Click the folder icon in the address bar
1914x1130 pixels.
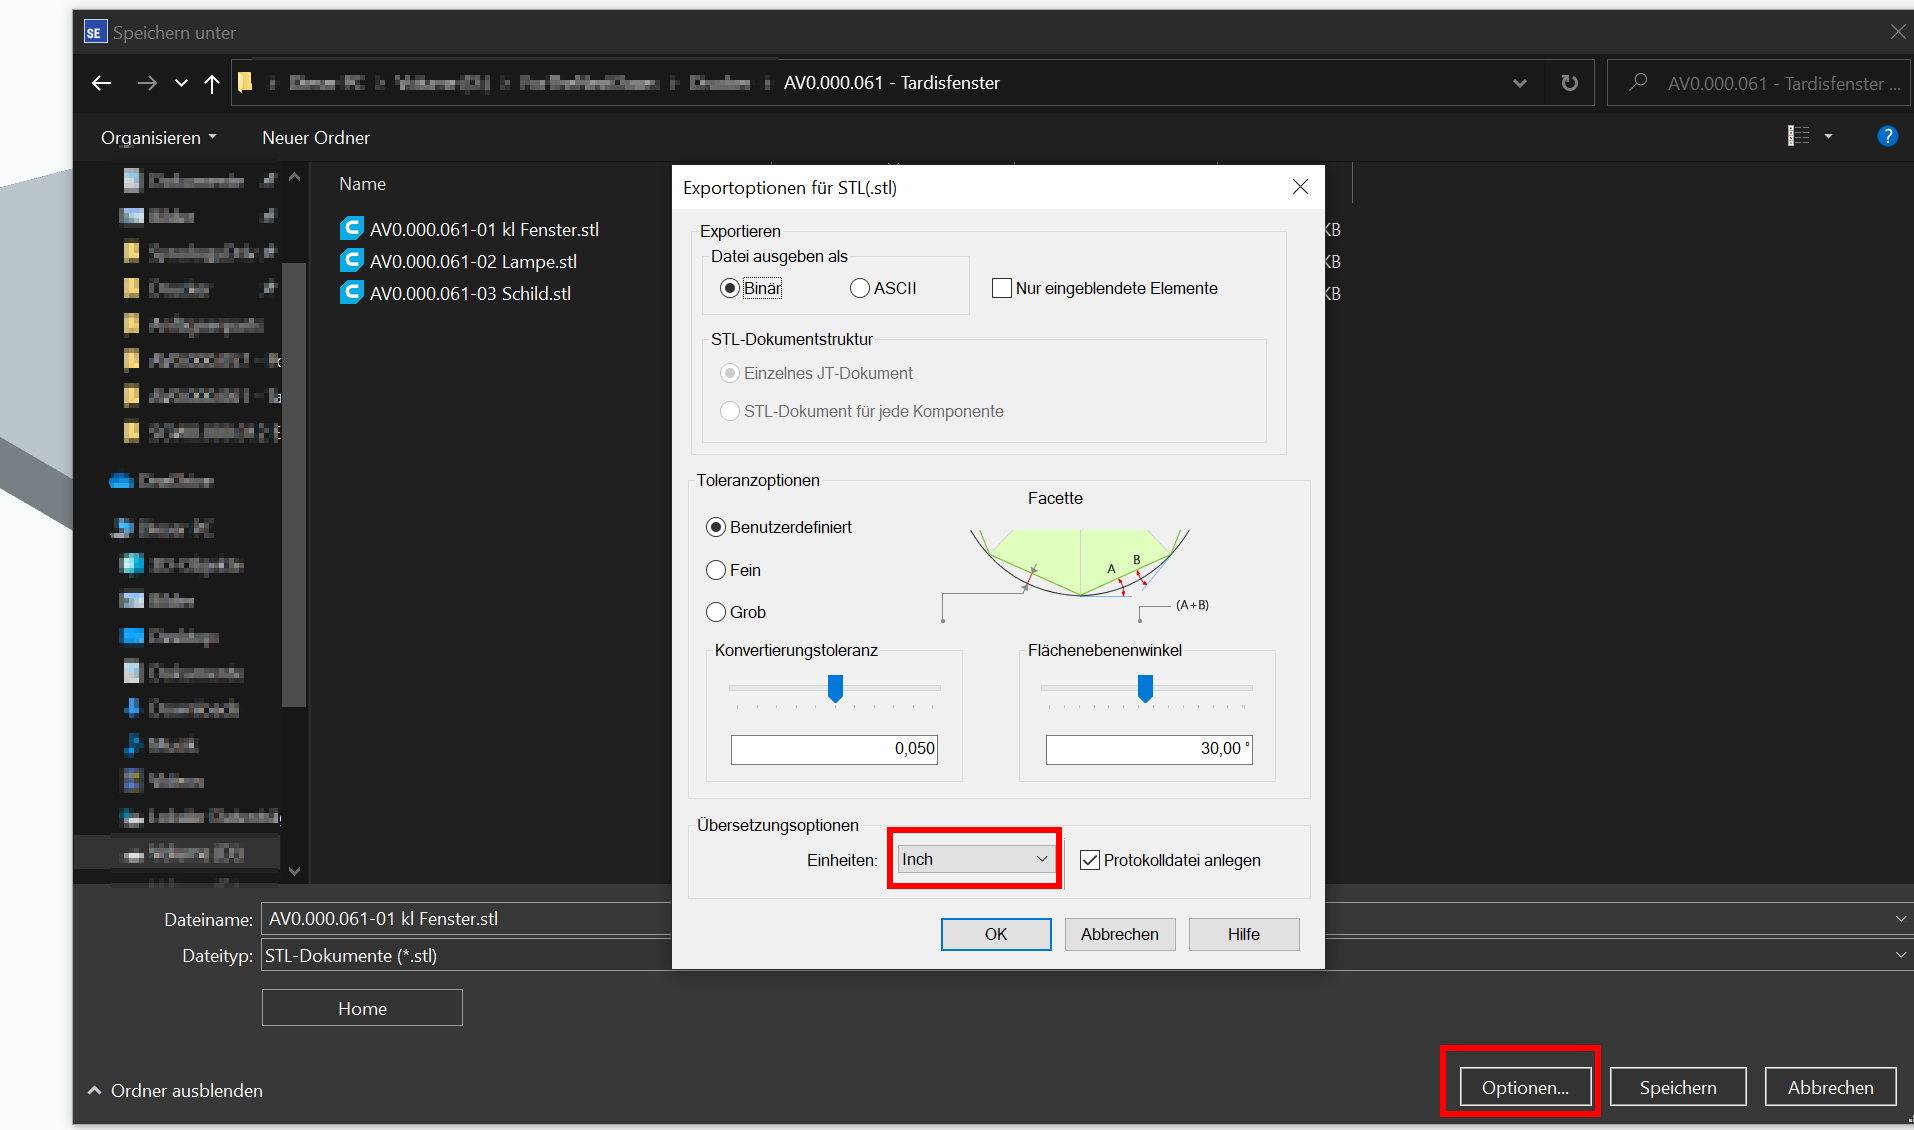[x=245, y=83]
